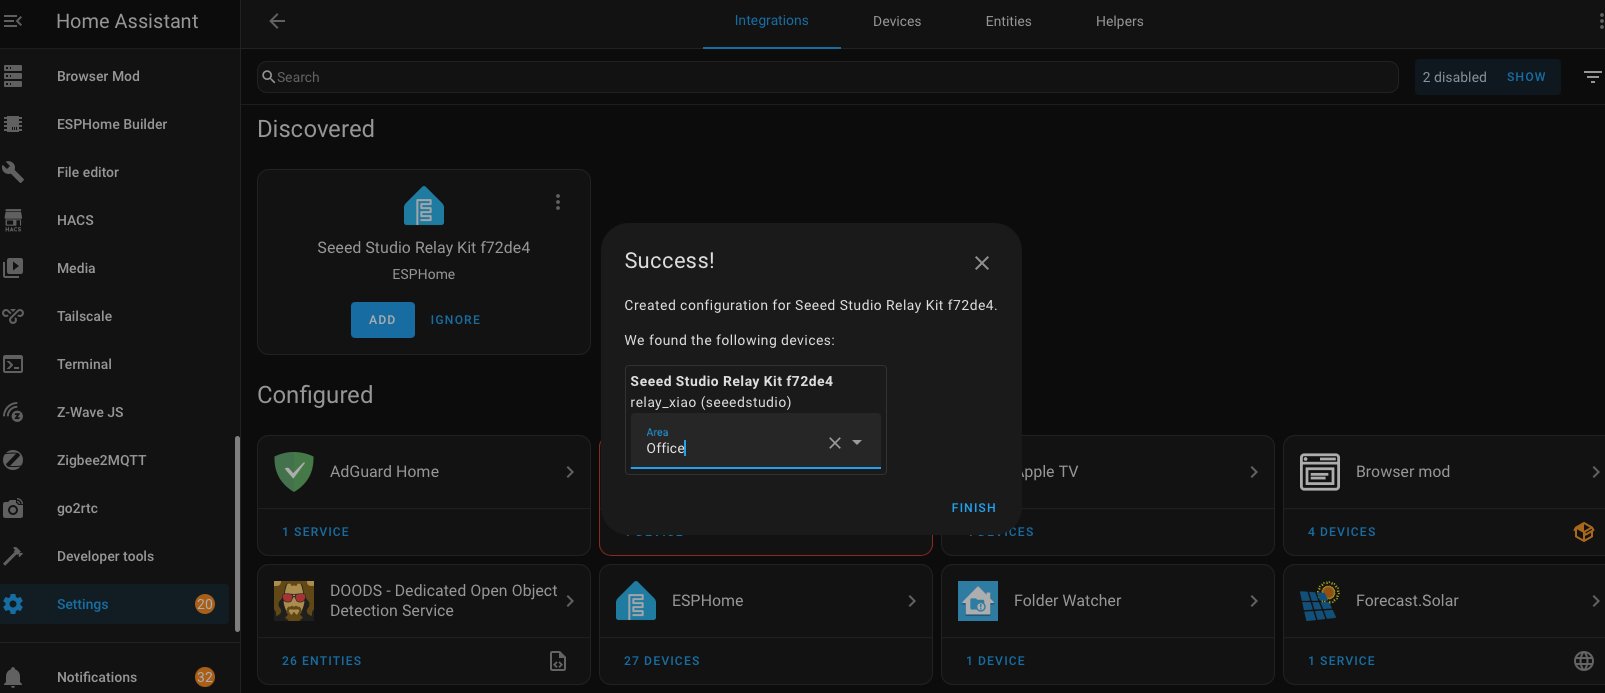
Task: Expand the DOODS integration chevron
Action: [570, 601]
